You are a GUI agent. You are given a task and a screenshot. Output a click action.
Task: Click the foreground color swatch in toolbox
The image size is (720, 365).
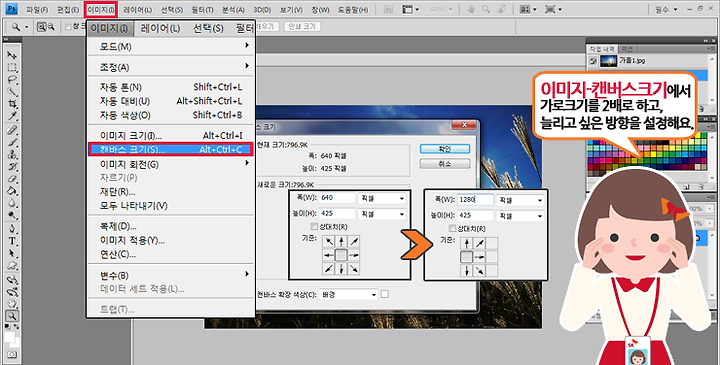point(9,337)
